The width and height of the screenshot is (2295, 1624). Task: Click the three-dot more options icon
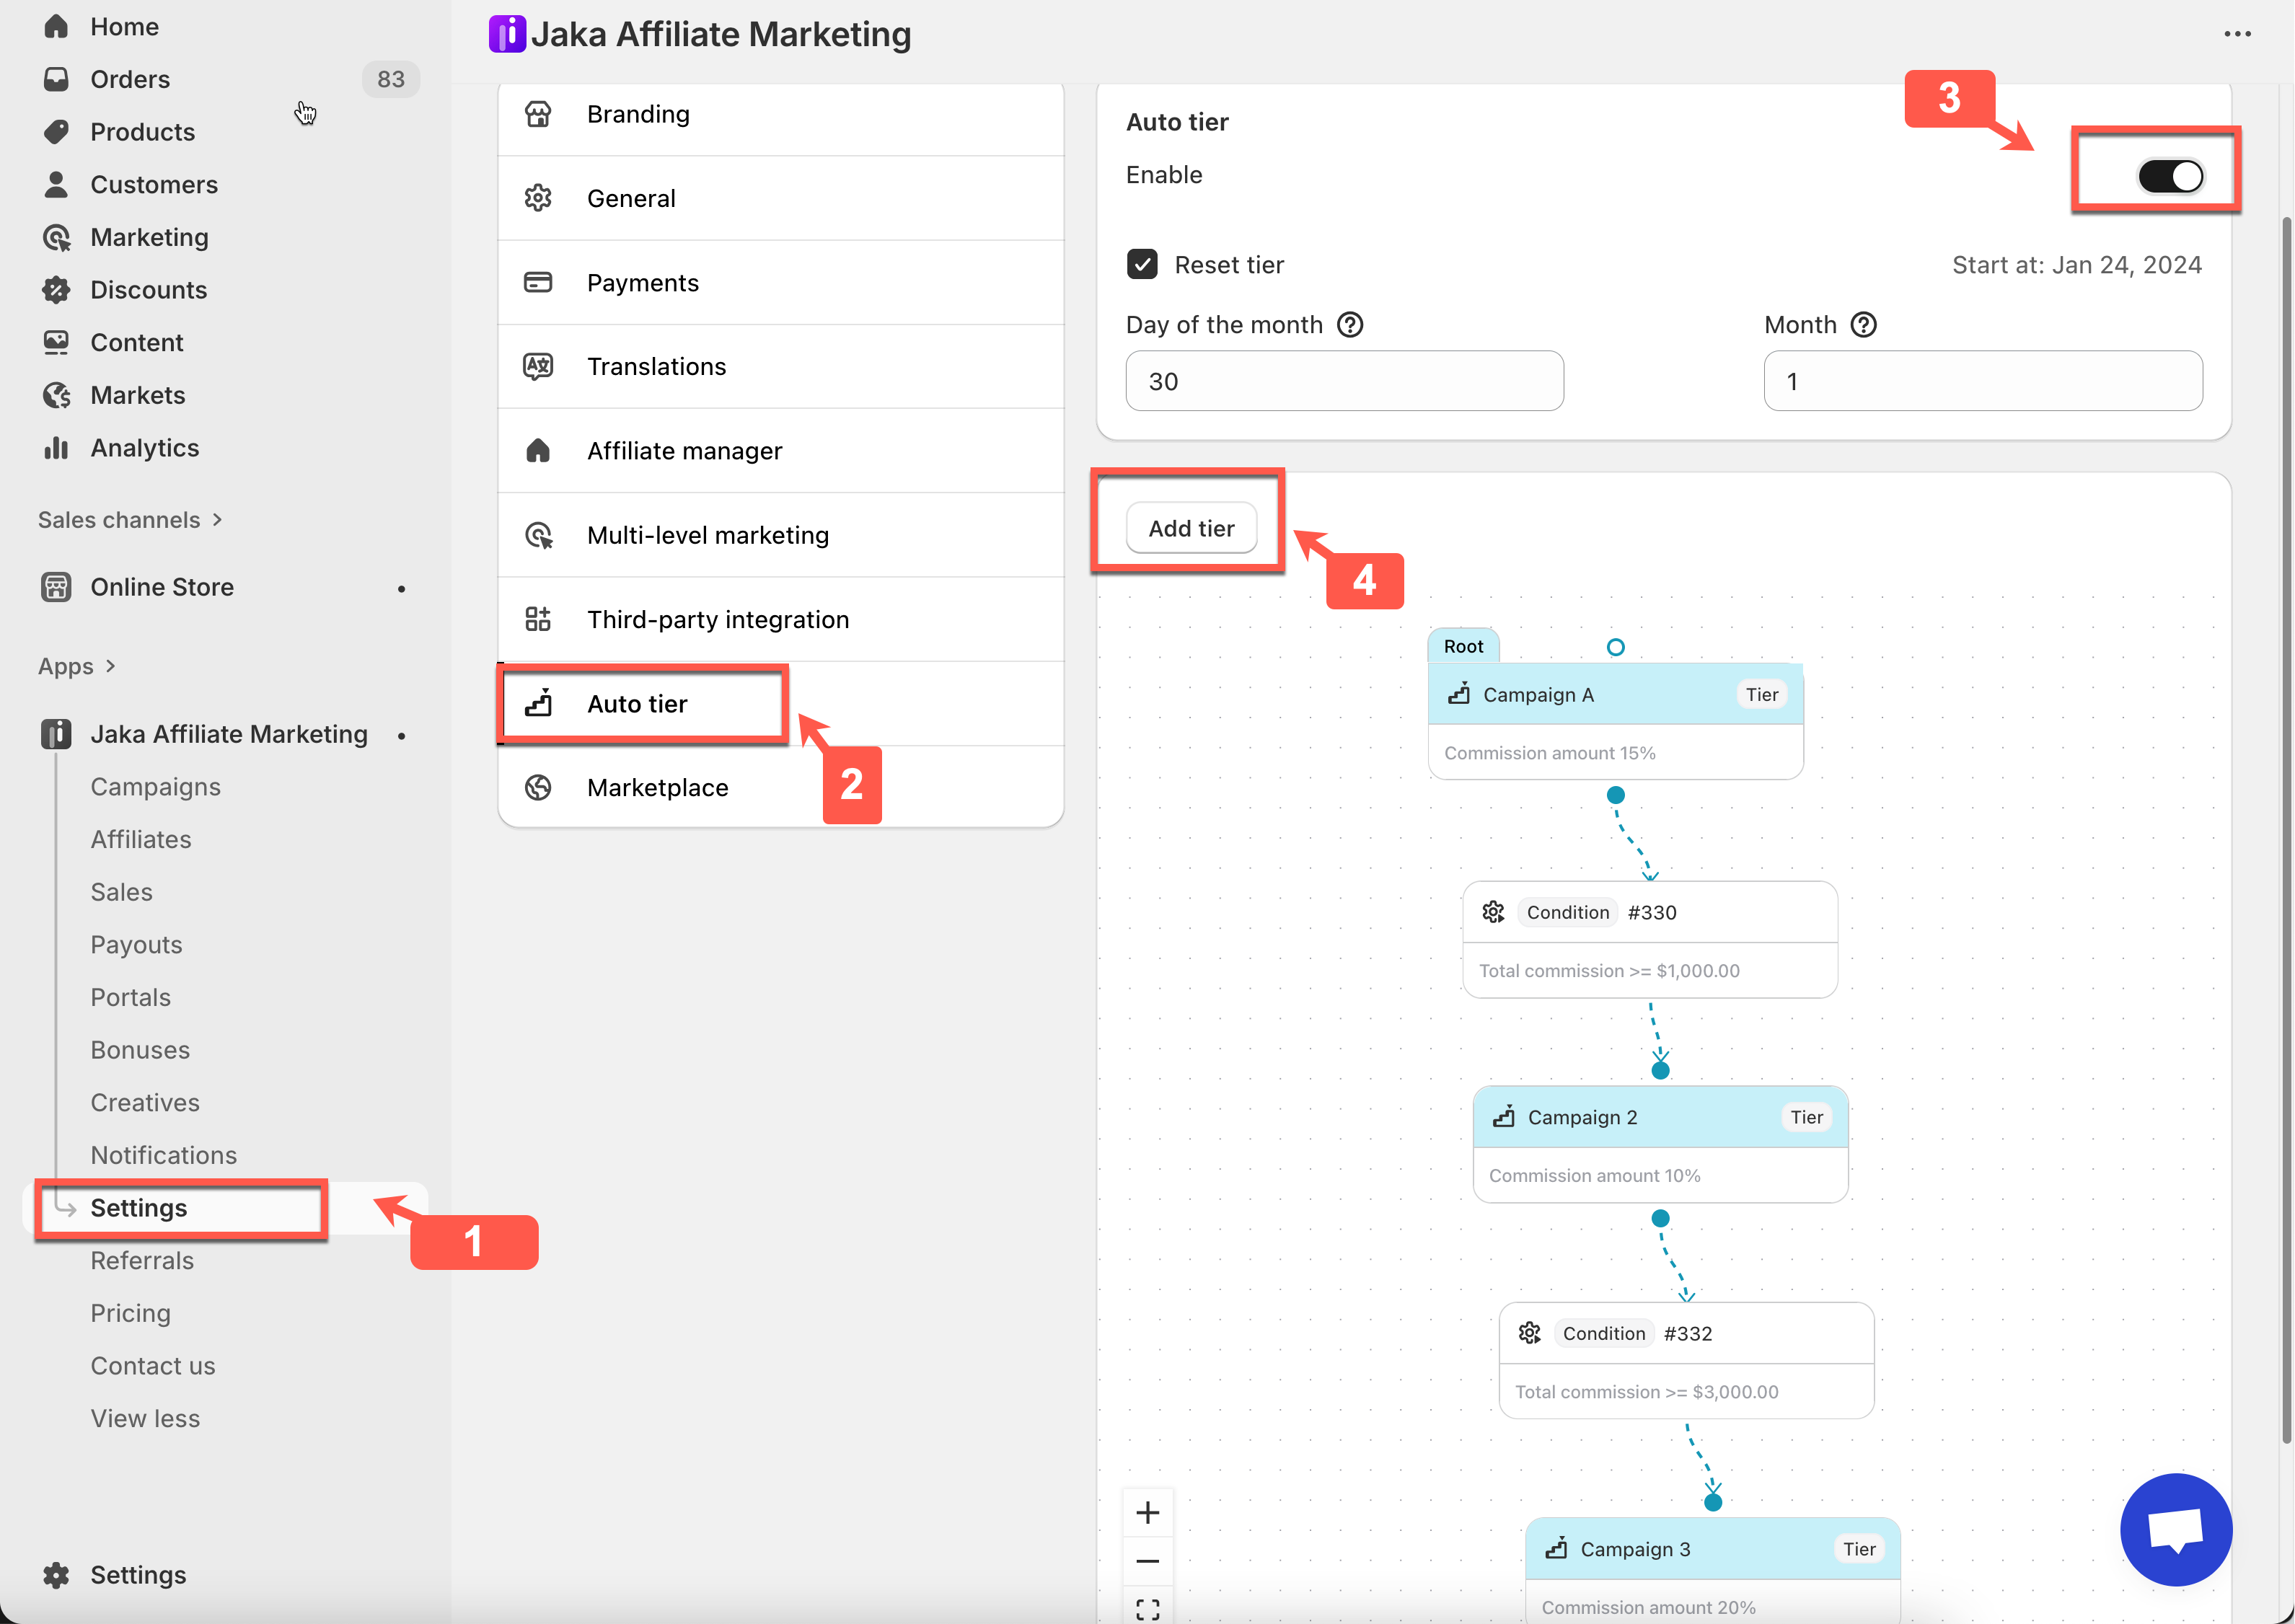tap(2237, 34)
